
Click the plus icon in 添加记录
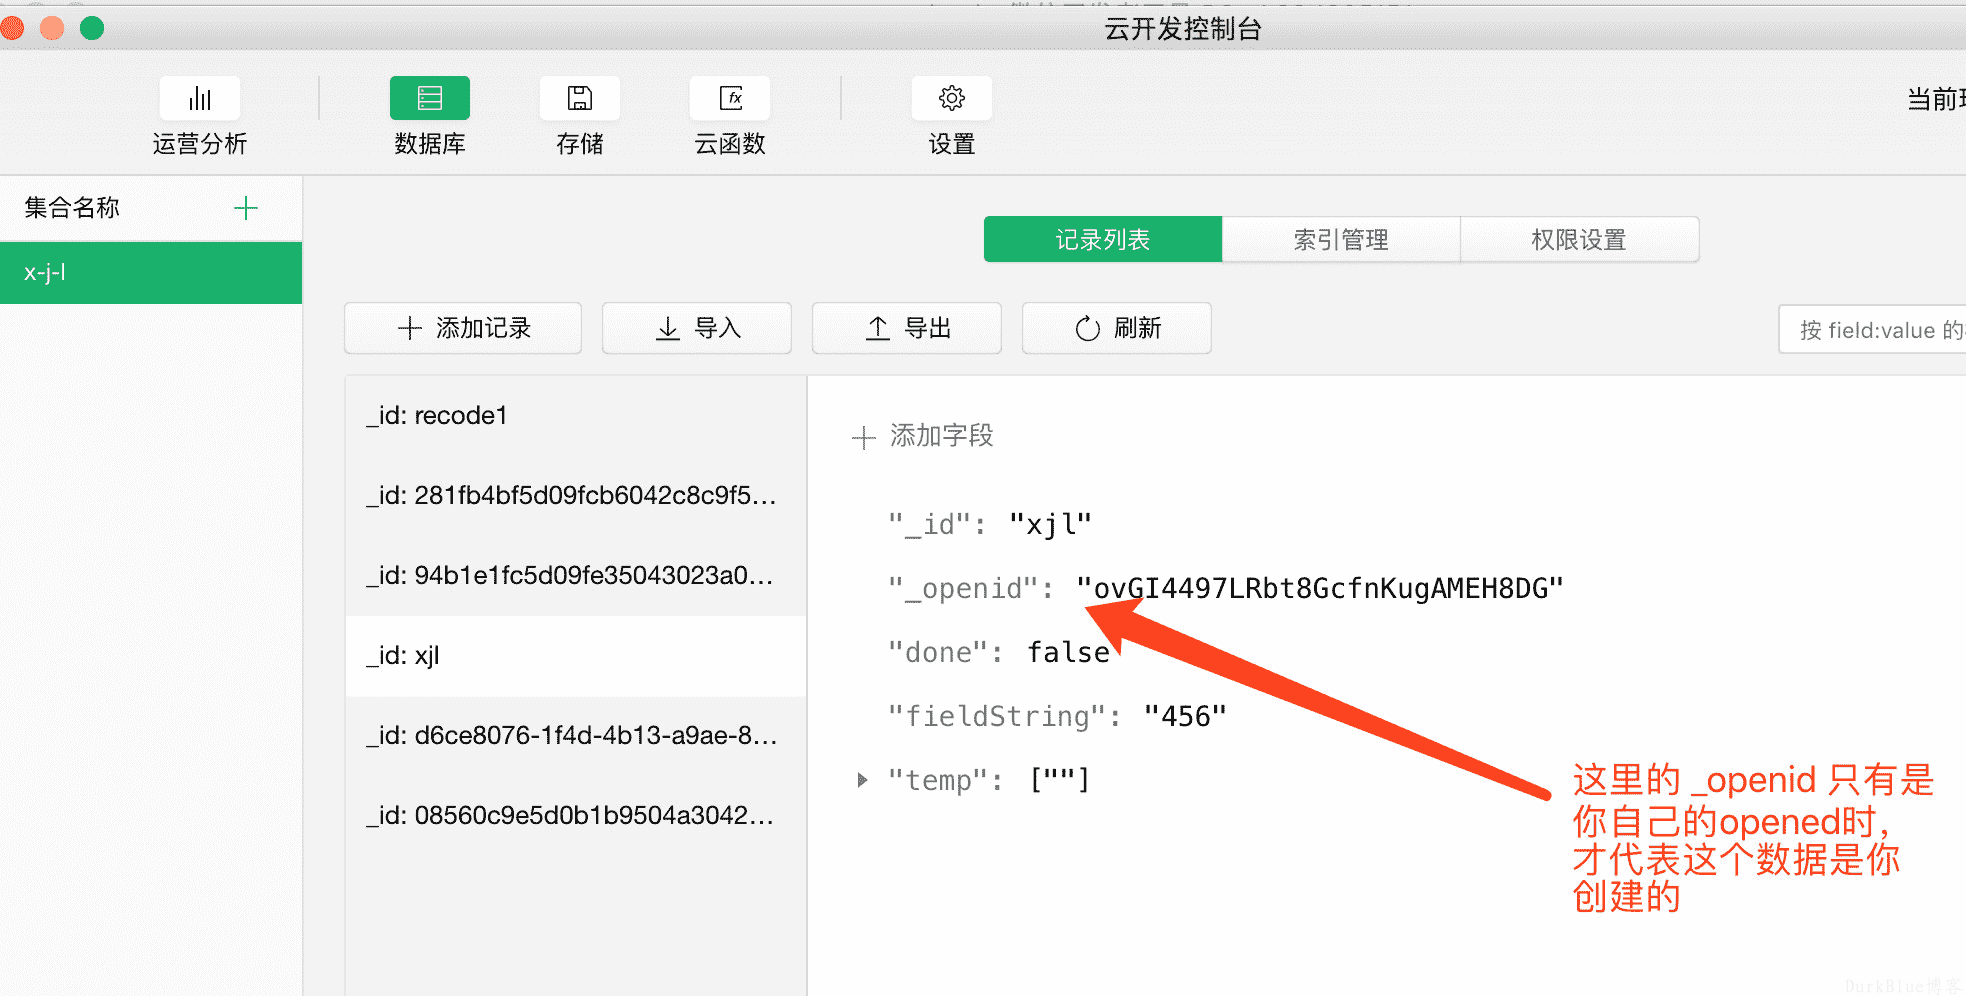click(410, 328)
